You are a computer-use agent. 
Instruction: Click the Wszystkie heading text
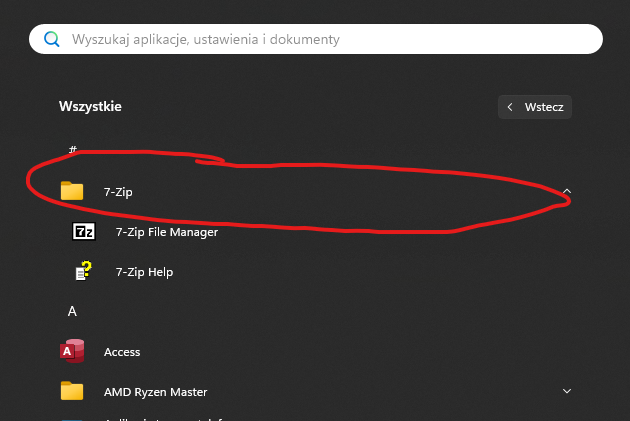[91, 106]
